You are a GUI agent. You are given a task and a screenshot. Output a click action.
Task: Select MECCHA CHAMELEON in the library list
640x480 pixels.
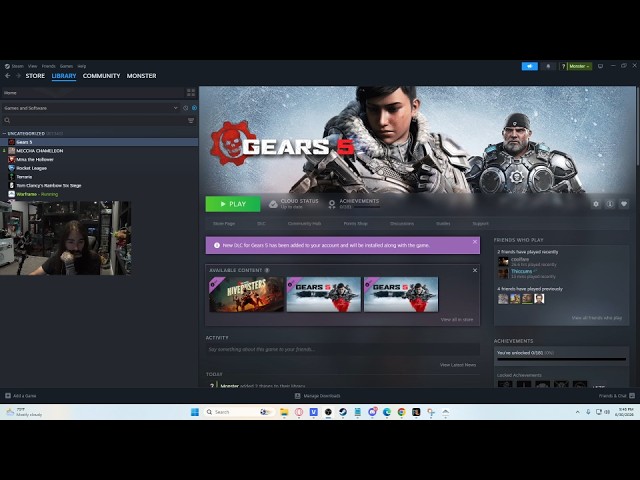pos(99,151)
